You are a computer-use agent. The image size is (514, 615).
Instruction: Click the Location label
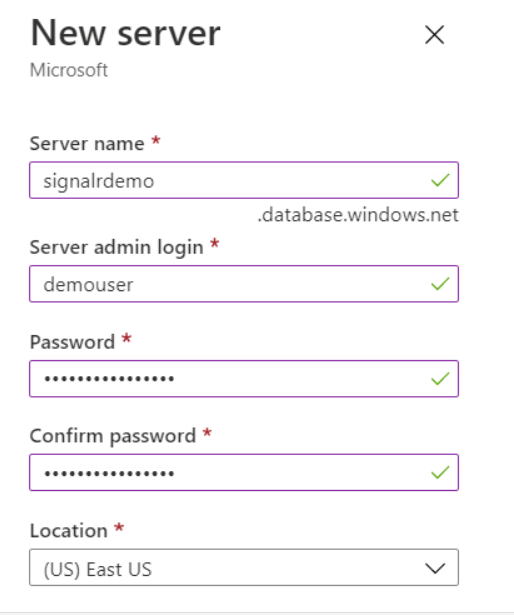click(69, 531)
